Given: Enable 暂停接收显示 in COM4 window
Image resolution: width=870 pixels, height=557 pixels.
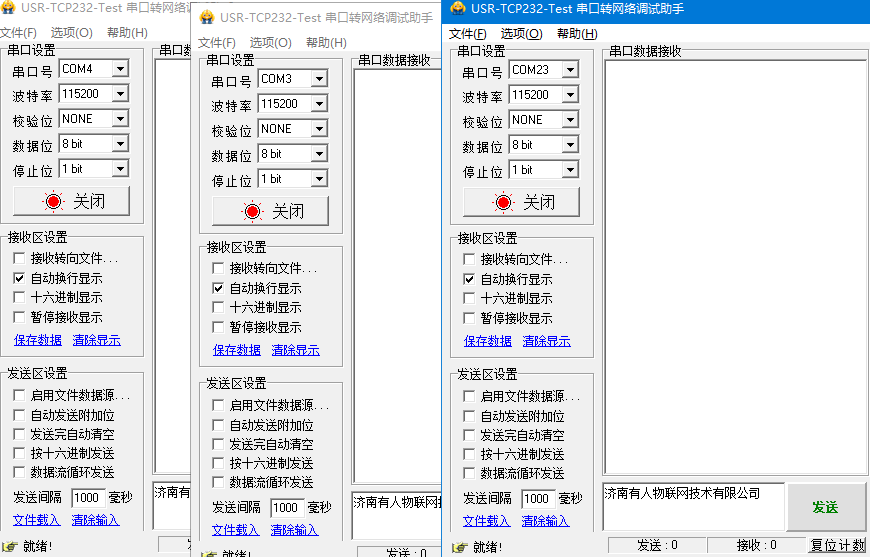Looking at the screenshot, I should (x=19, y=317).
